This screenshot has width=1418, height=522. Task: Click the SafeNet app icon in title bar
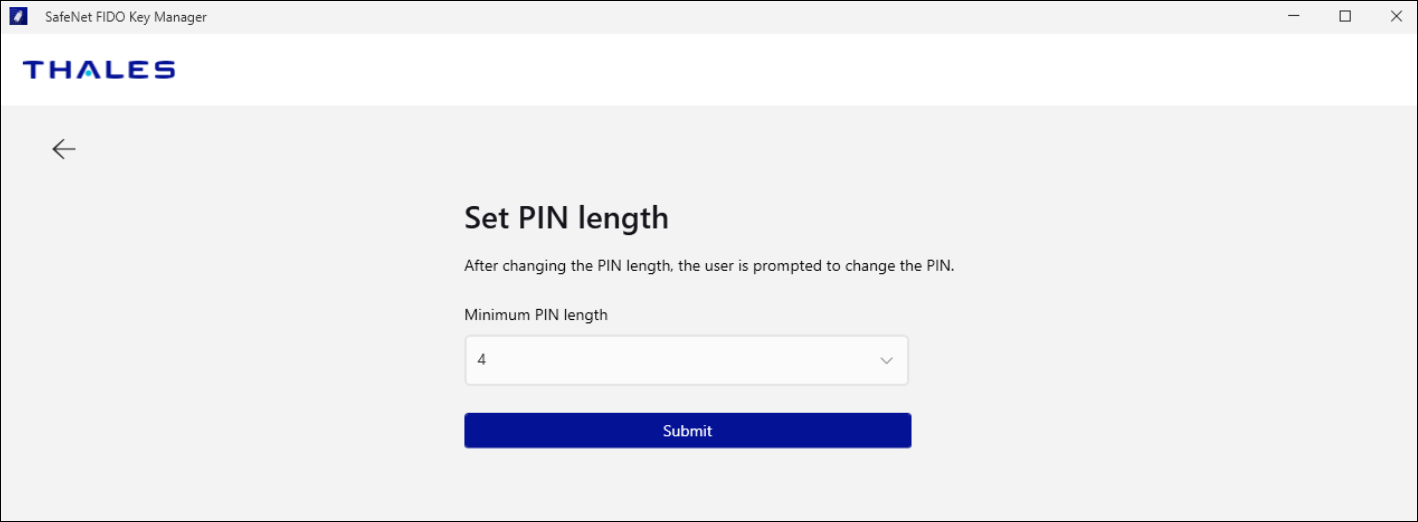18,17
